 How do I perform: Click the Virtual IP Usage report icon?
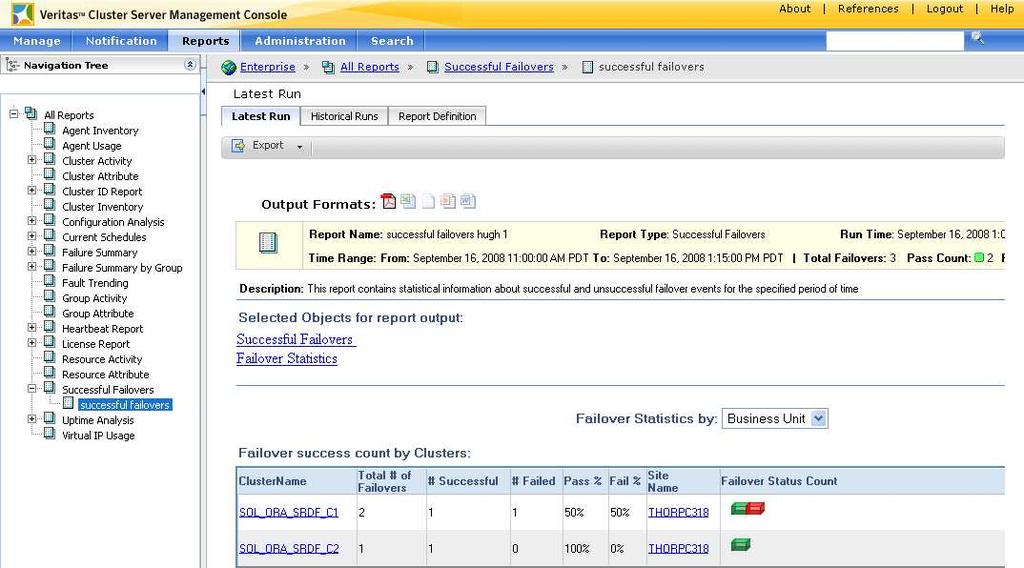(50, 434)
